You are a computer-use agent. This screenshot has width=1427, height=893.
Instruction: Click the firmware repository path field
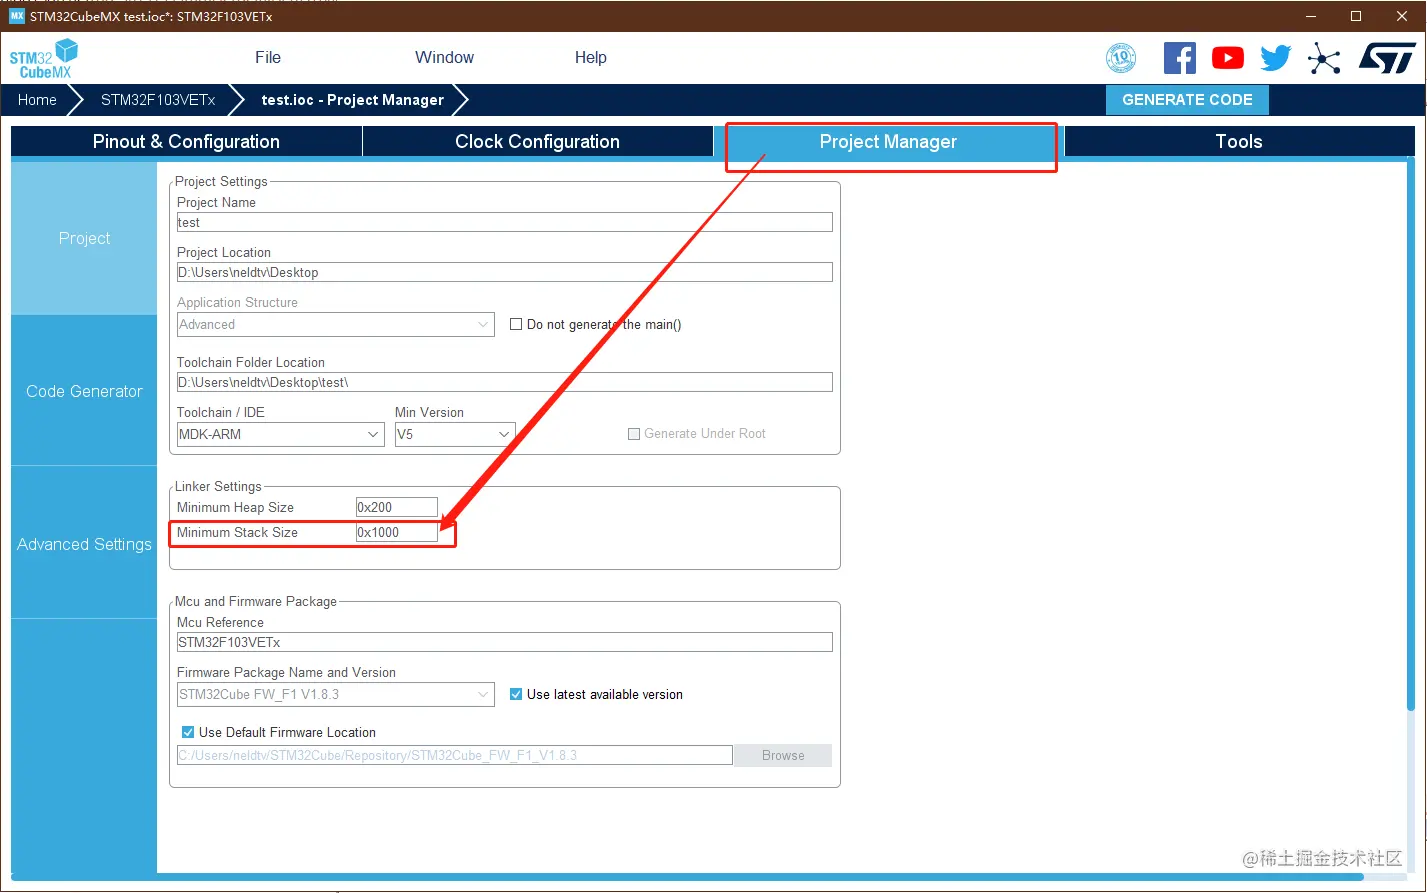(455, 755)
